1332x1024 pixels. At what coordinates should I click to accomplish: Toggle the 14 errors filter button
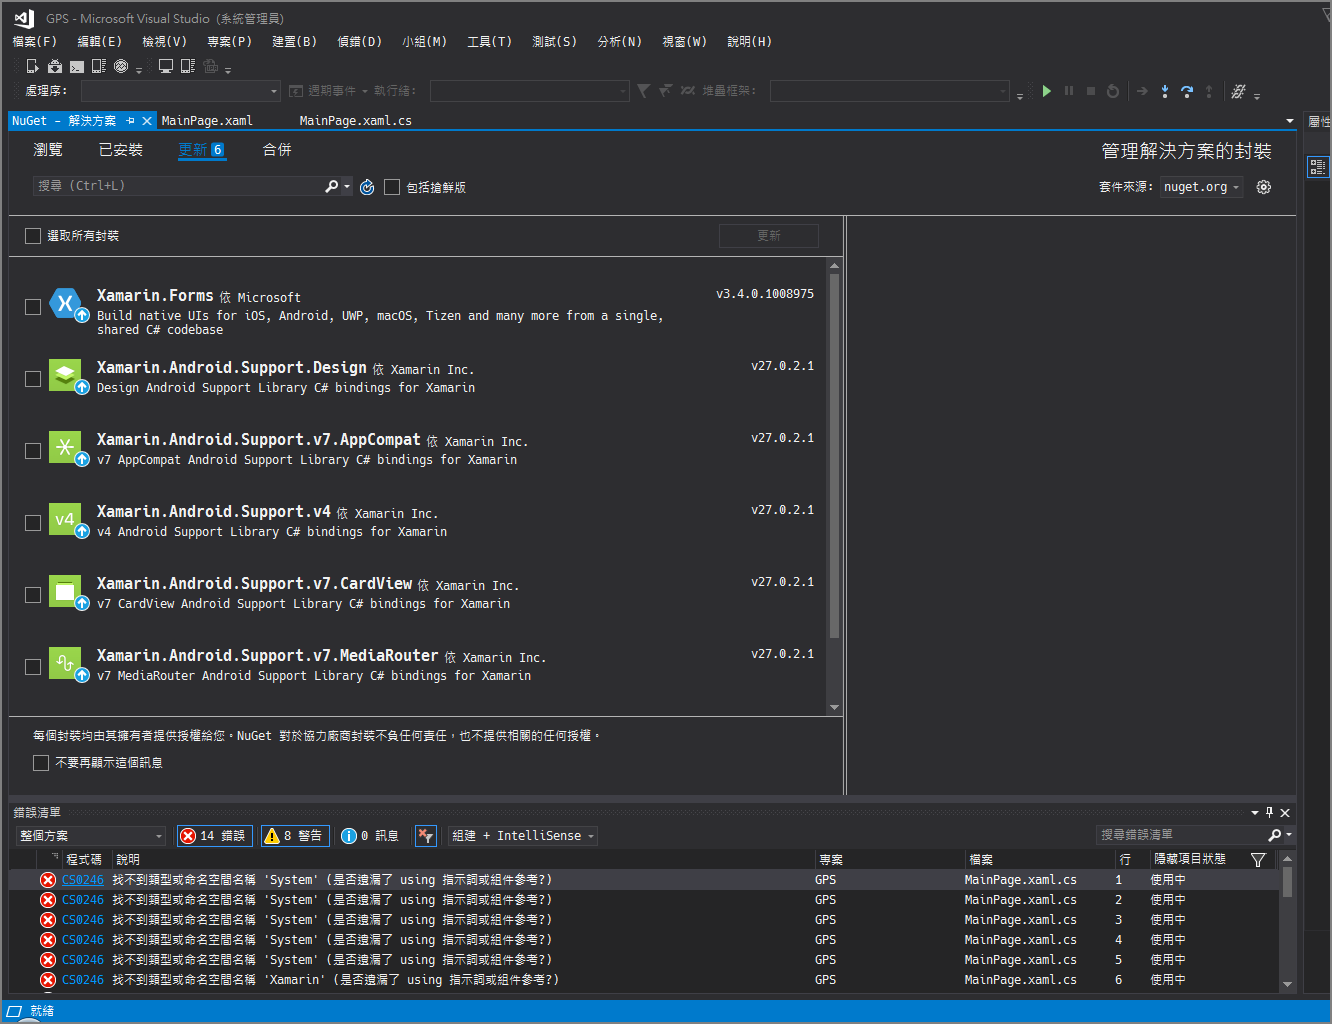click(214, 836)
